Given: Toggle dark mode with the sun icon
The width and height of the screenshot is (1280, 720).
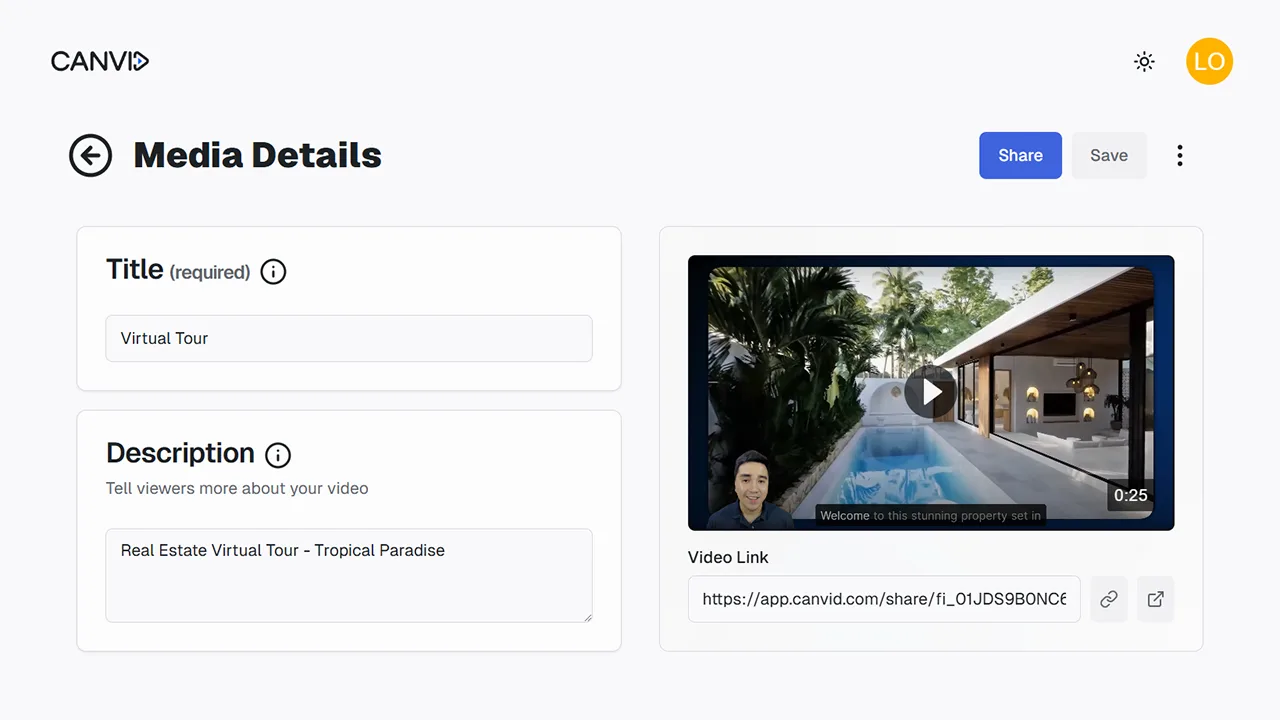Looking at the screenshot, I should (x=1144, y=61).
